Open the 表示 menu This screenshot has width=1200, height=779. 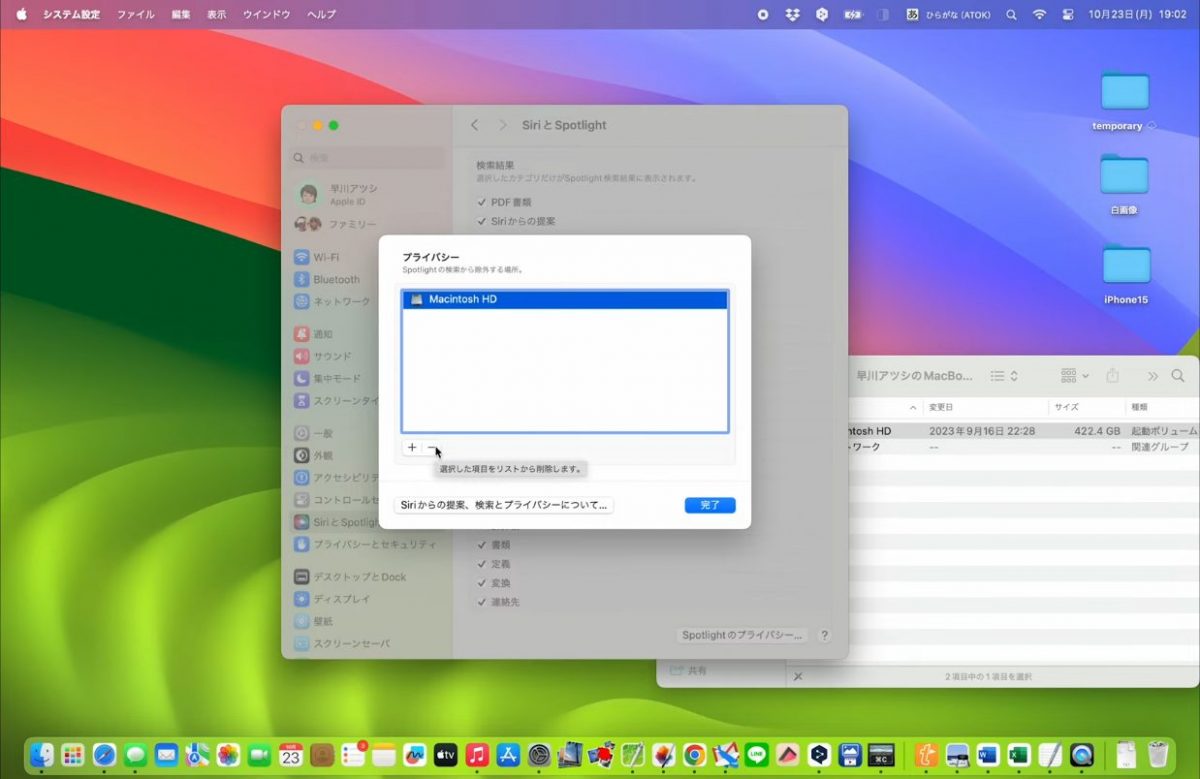(217, 15)
